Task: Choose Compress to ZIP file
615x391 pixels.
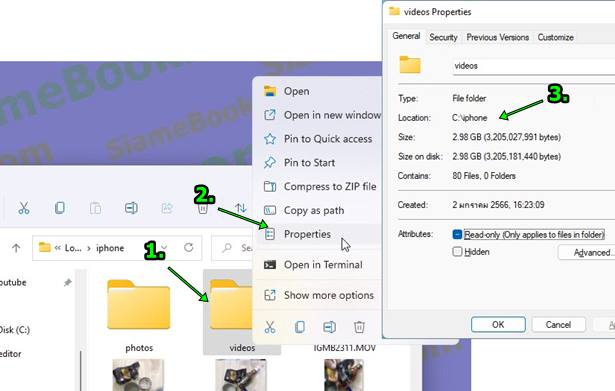Action: (330, 186)
